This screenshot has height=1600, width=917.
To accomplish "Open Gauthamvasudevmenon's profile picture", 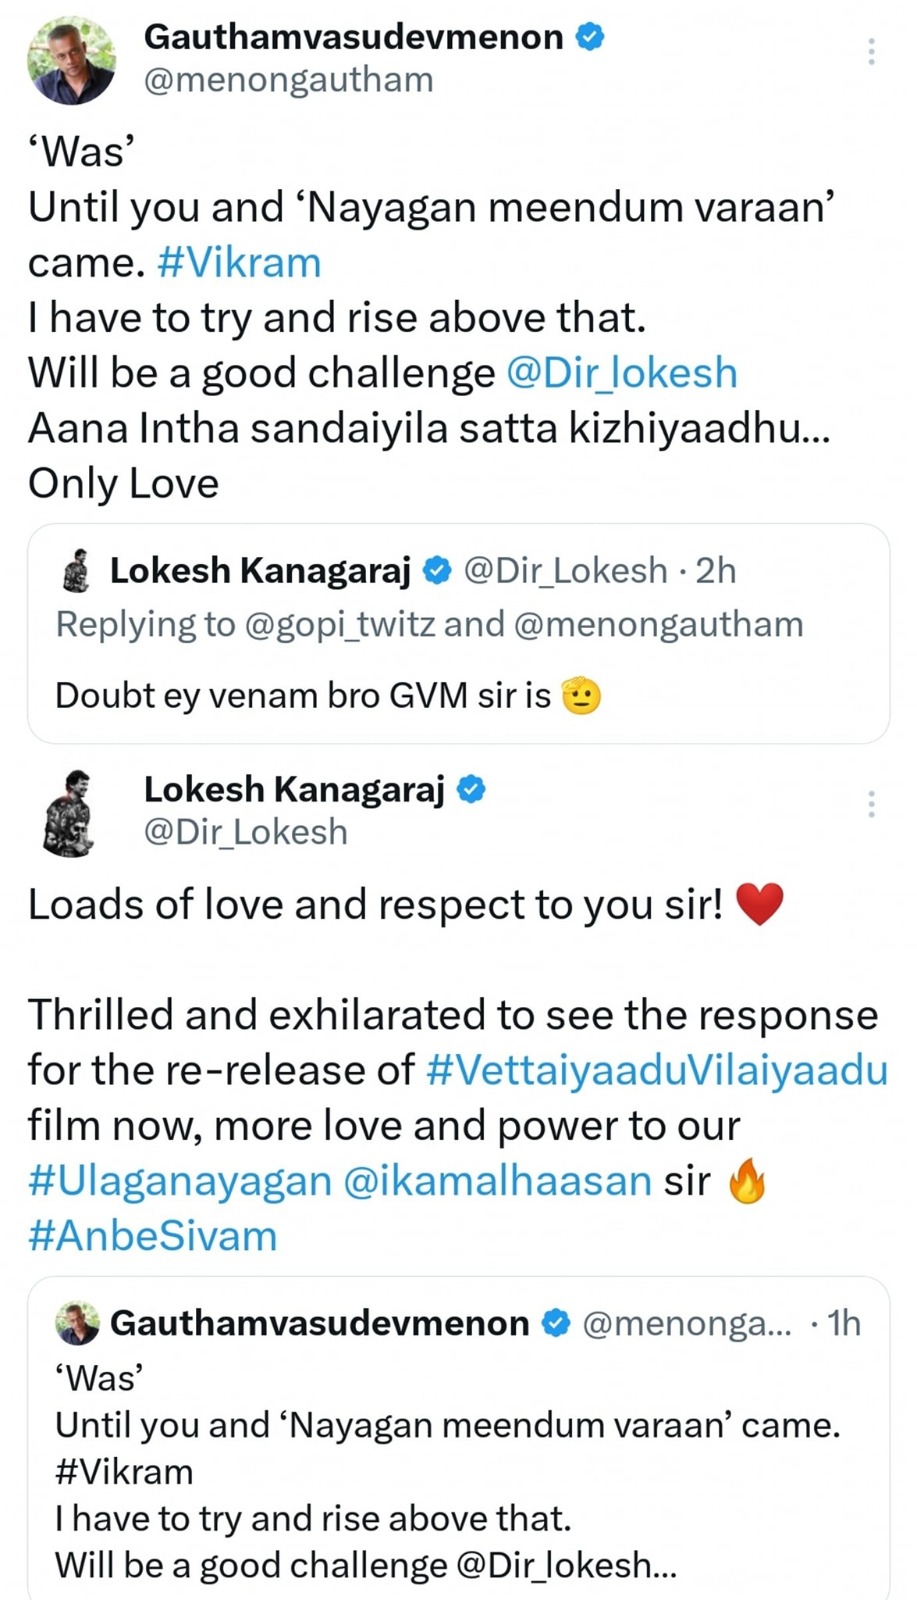I will [x=70, y=60].
